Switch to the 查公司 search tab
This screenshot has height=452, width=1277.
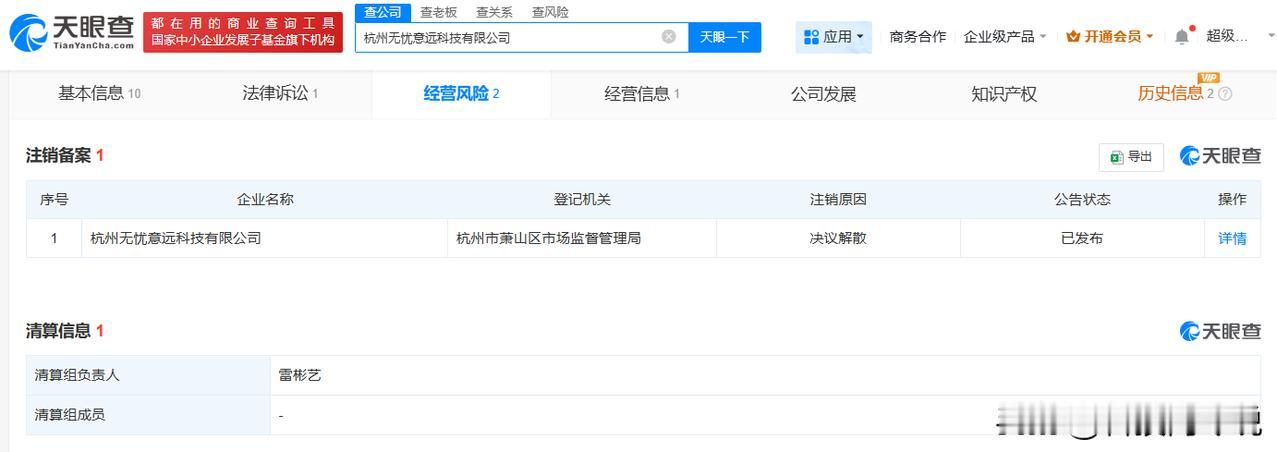(383, 12)
